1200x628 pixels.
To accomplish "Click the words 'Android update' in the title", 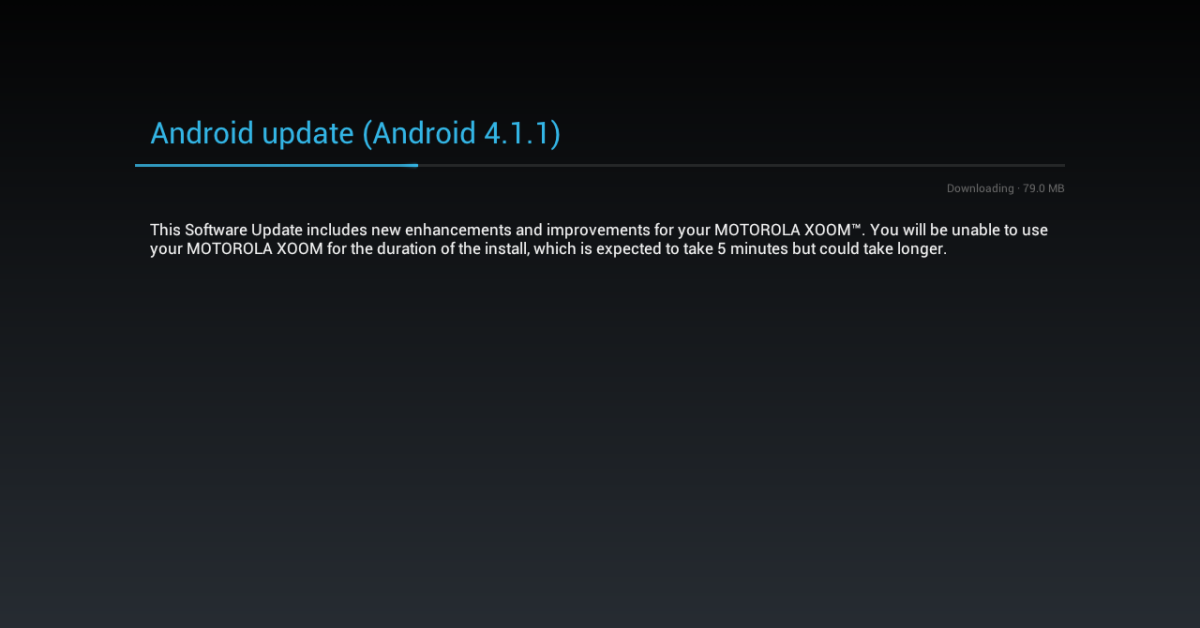I will point(252,133).
